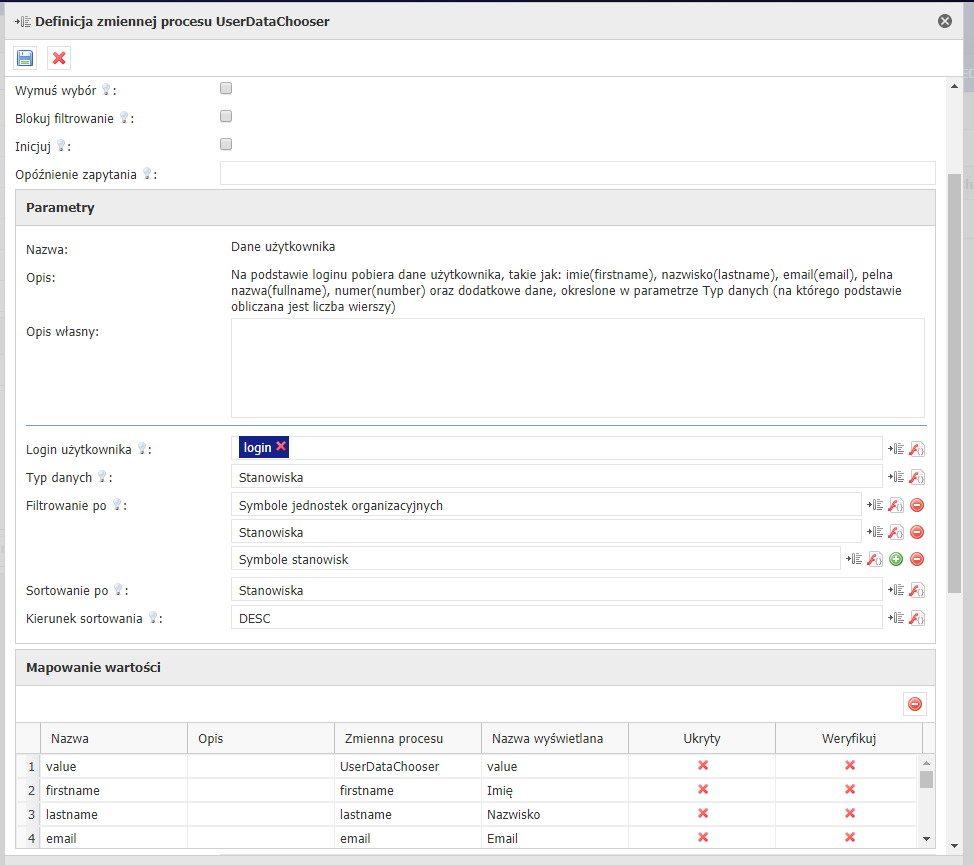Remove the login tag from Login użytkownika
The width and height of the screenshot is (974, 865).
(281, 447)
